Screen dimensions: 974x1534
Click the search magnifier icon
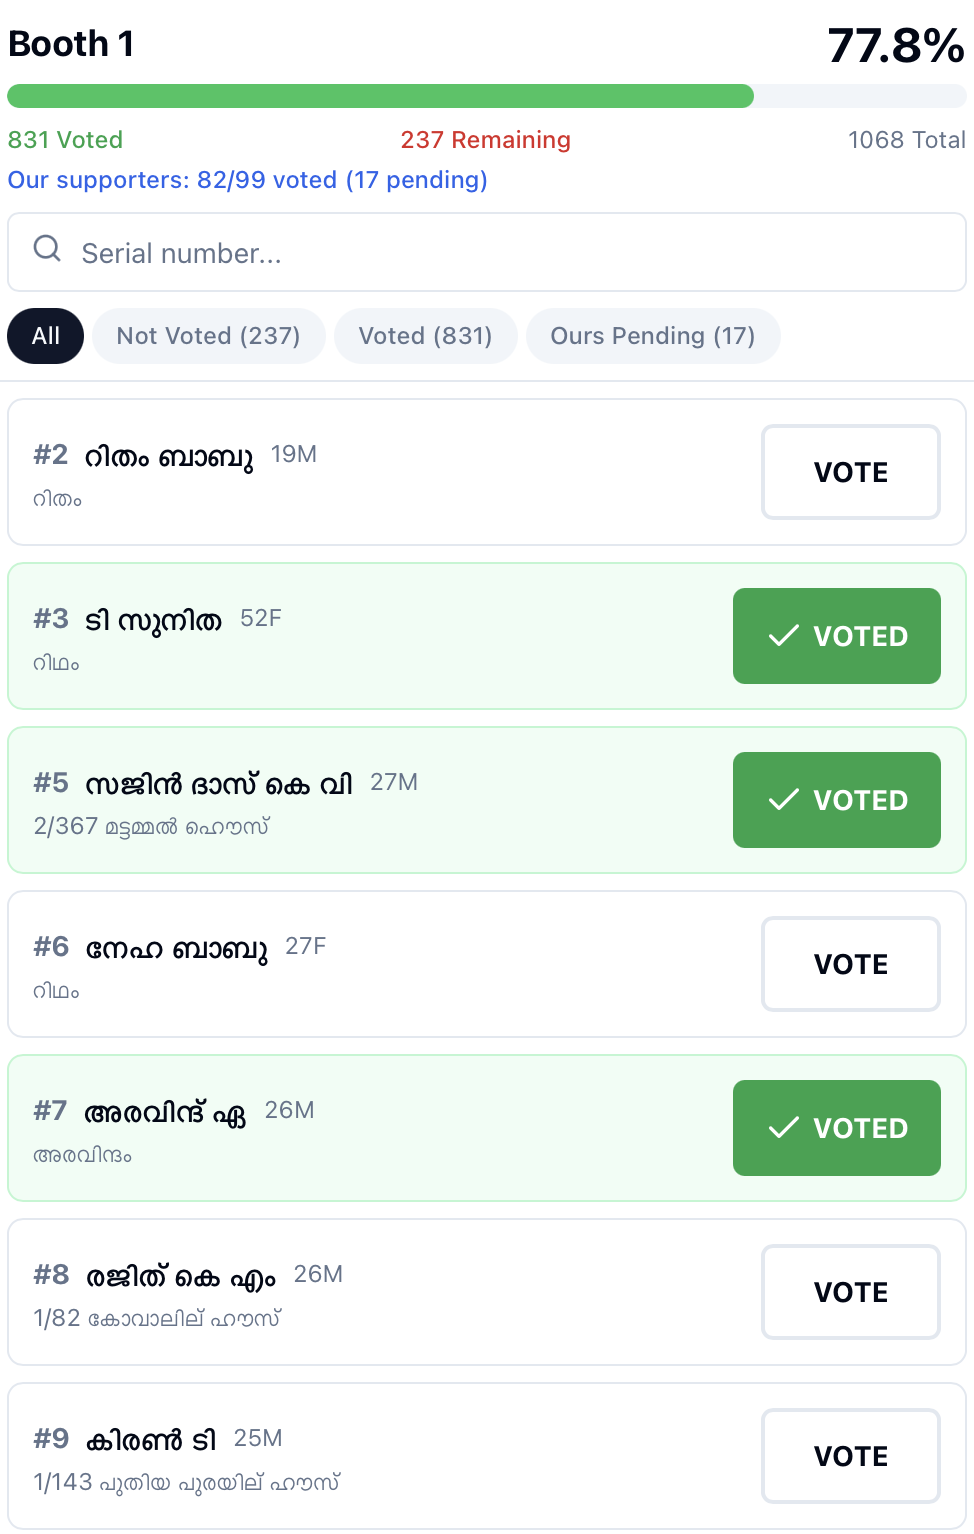47,249
